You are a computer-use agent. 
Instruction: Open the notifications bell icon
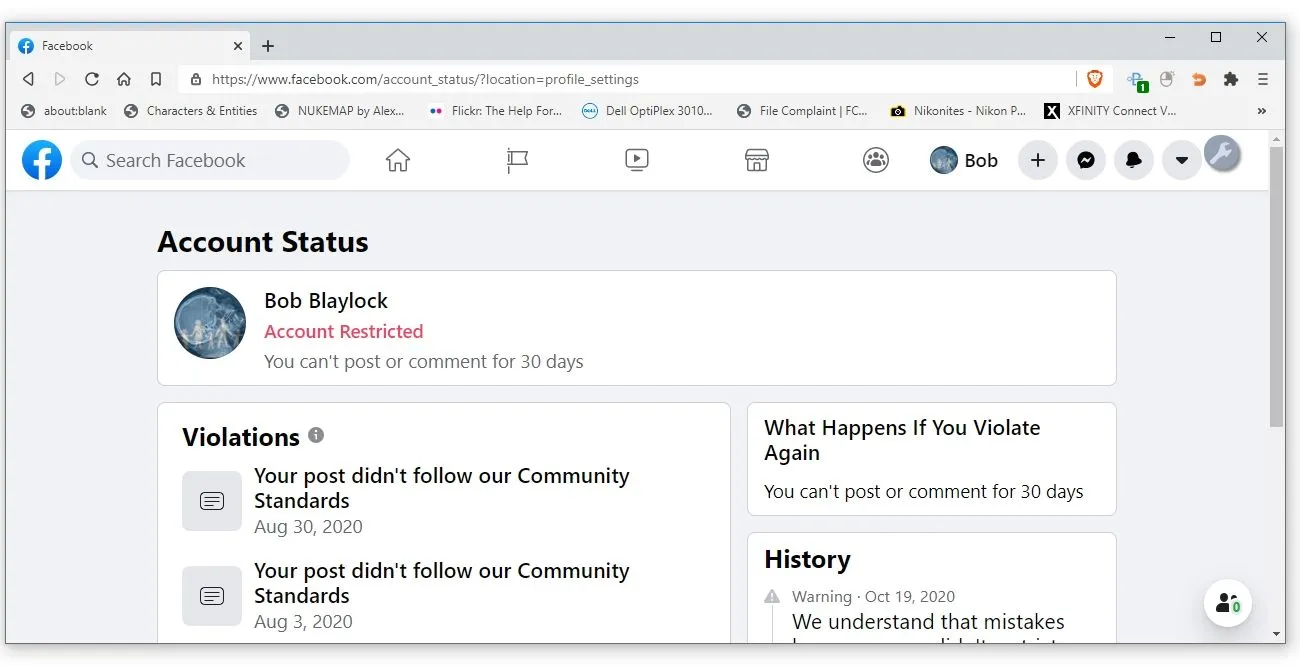point(1133,160)
